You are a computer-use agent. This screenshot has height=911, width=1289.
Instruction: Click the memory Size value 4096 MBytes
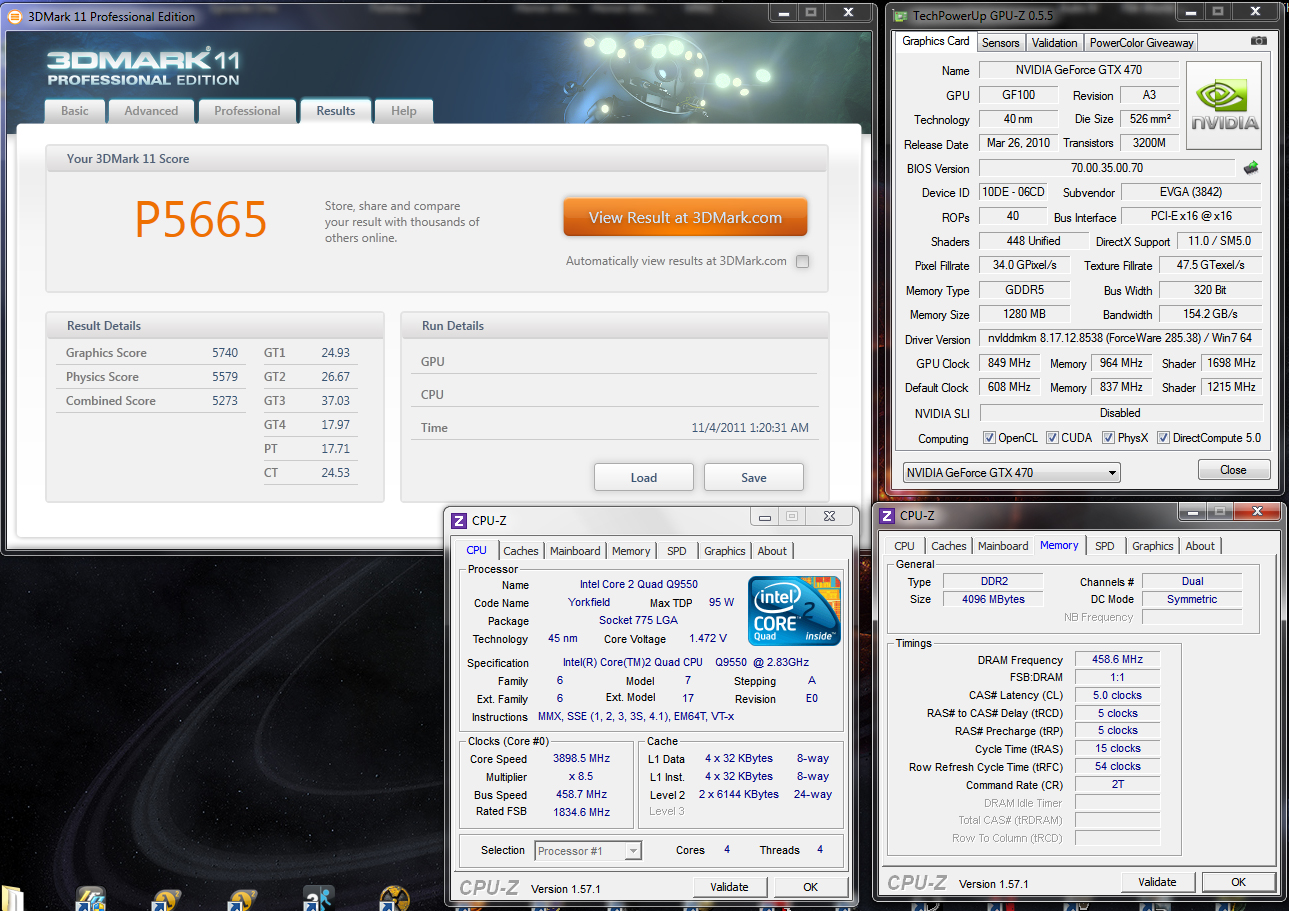[991, 599]
